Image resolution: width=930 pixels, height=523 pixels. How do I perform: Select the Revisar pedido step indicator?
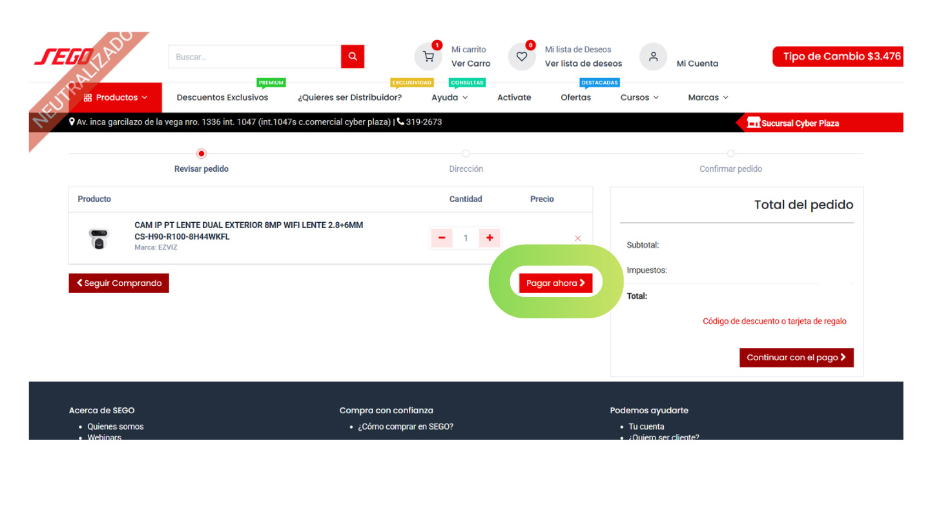(201, 154)
